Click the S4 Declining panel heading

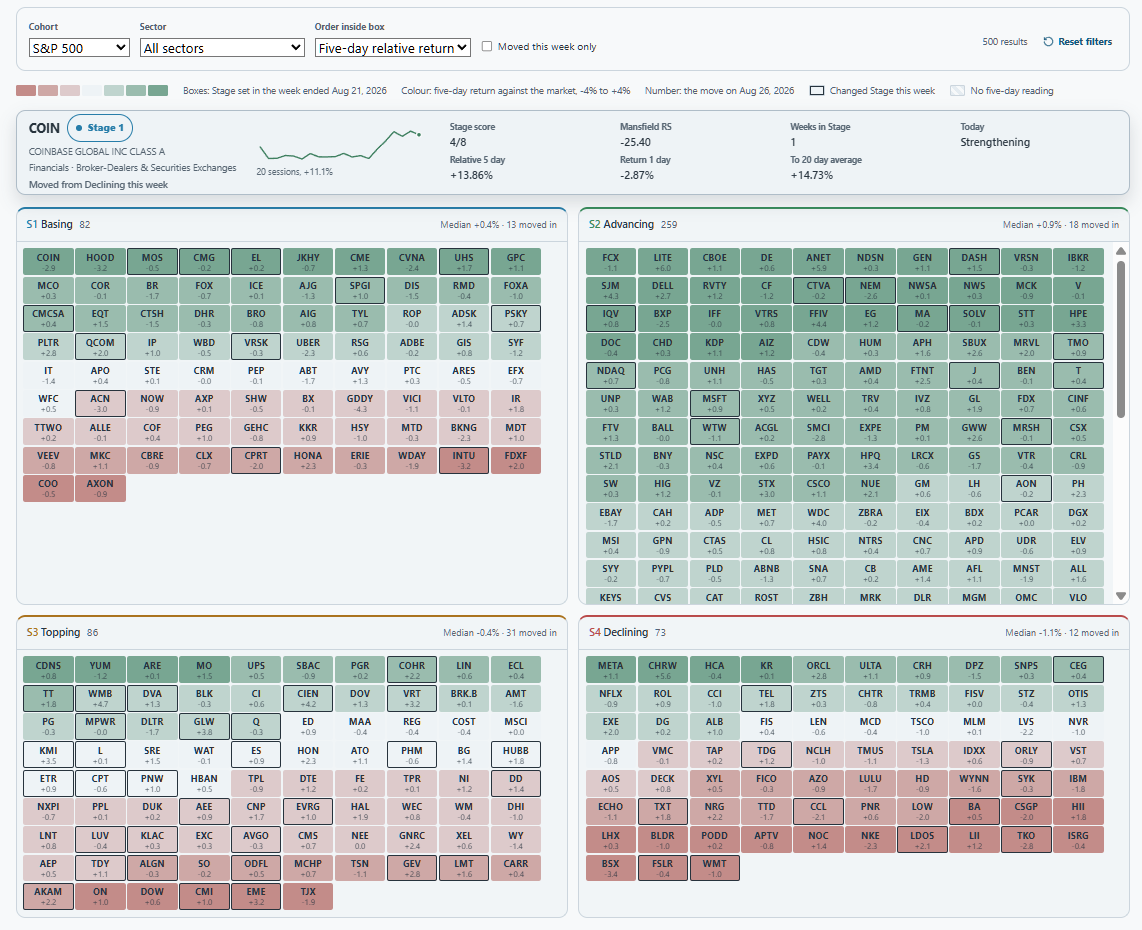pyautogui.click(x=618, y=632)
